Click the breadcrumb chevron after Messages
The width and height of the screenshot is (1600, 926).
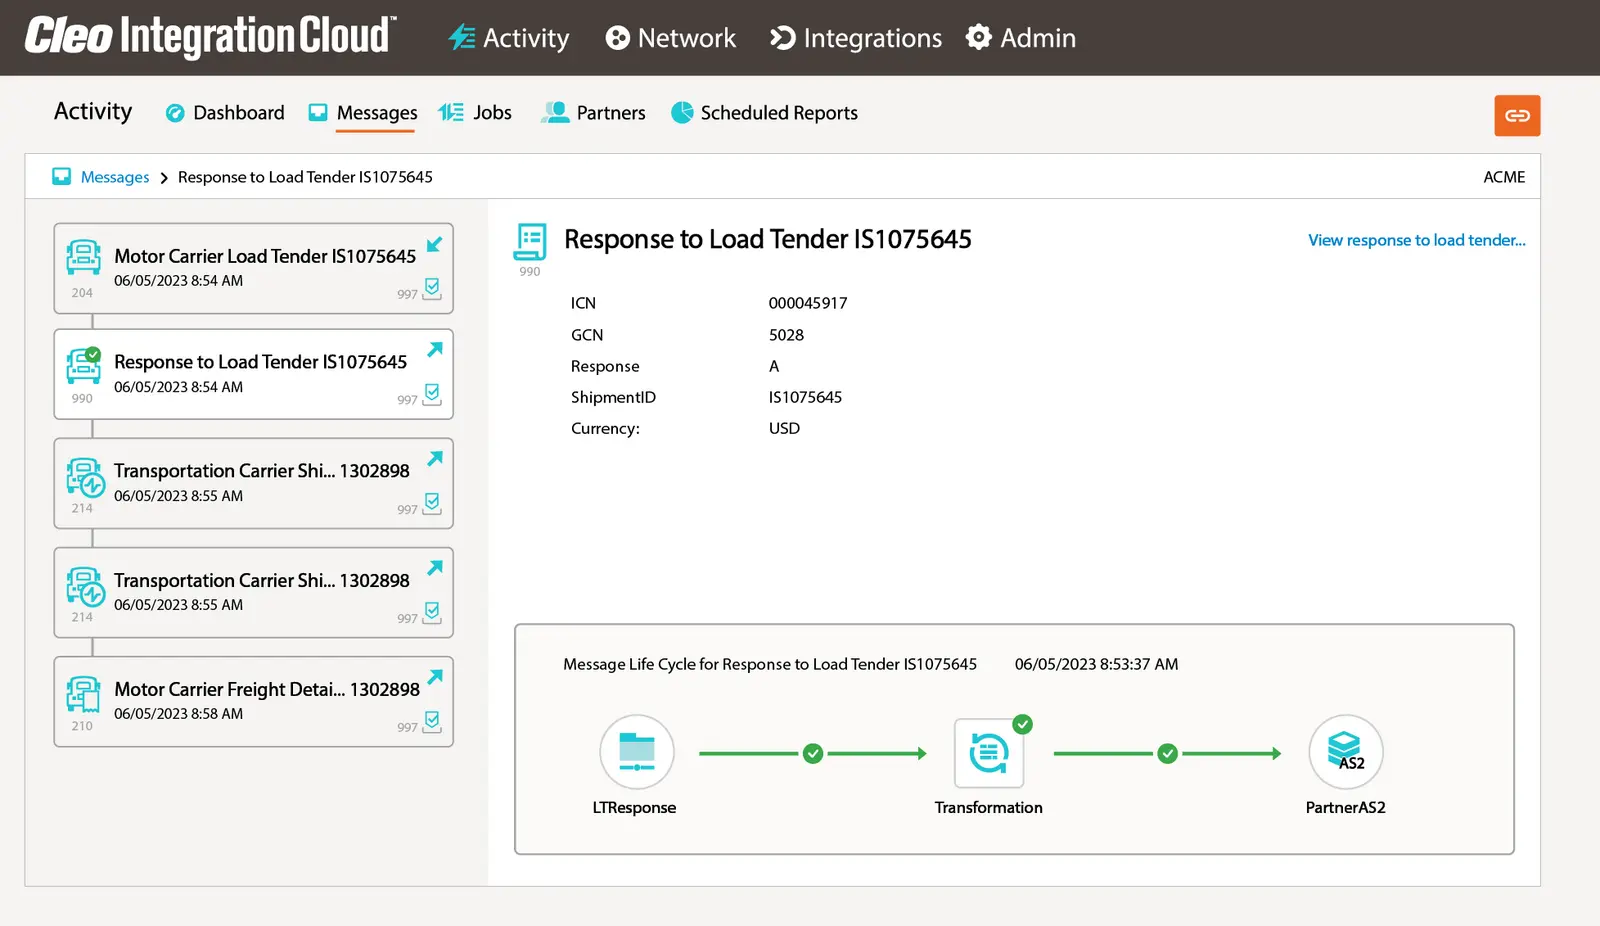point(164,178)
